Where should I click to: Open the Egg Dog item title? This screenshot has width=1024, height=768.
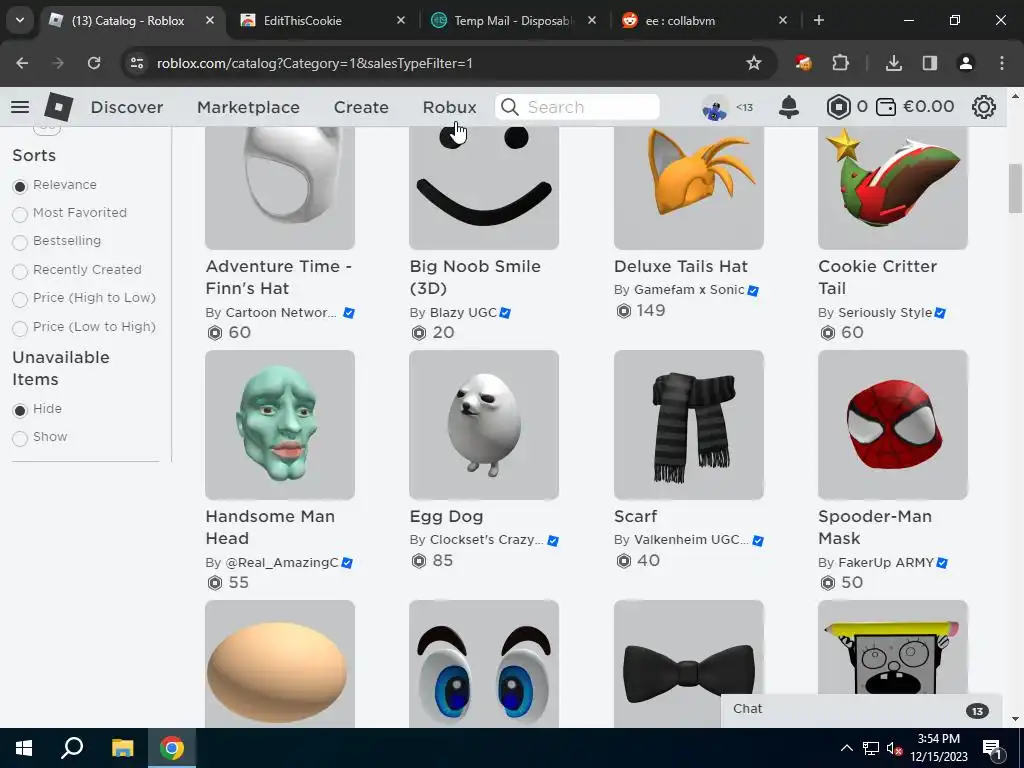tap(446, 517)
